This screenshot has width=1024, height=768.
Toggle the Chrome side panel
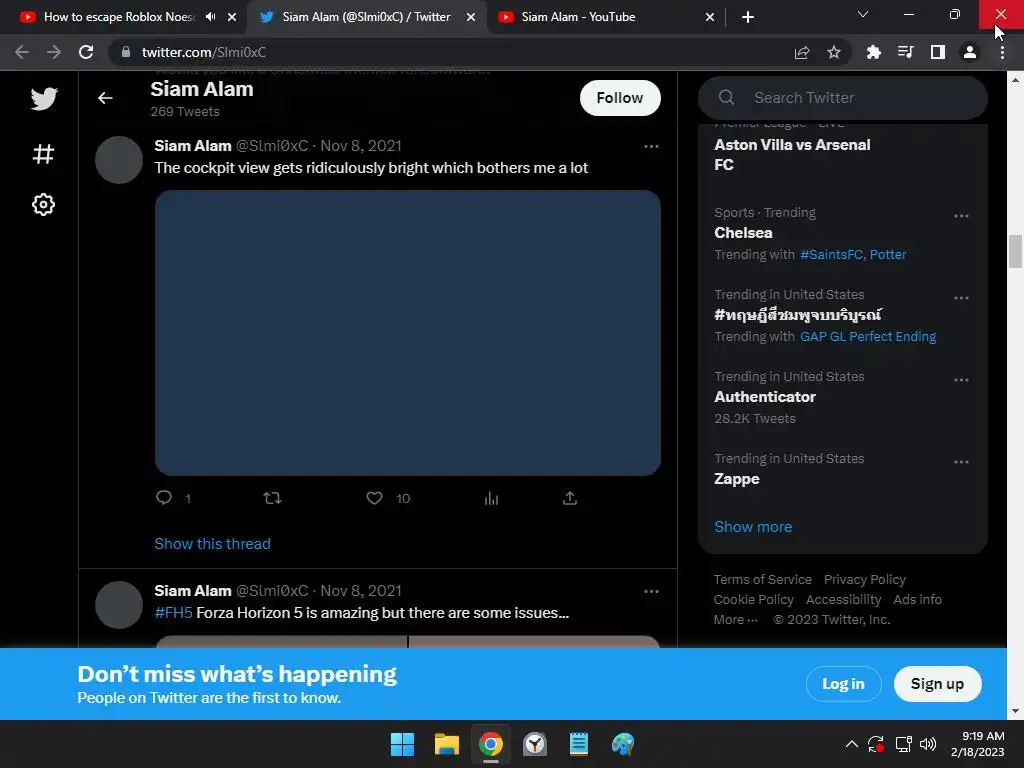click(x=938, y=52)
